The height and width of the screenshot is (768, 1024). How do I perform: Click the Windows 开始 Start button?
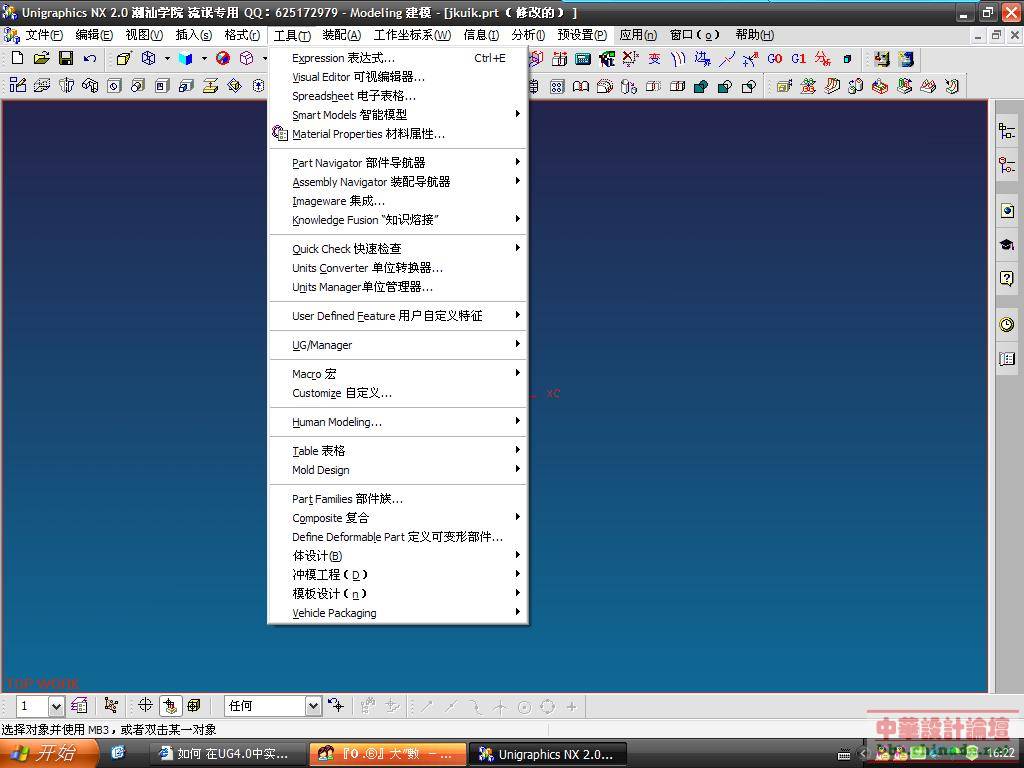point(48,754)
